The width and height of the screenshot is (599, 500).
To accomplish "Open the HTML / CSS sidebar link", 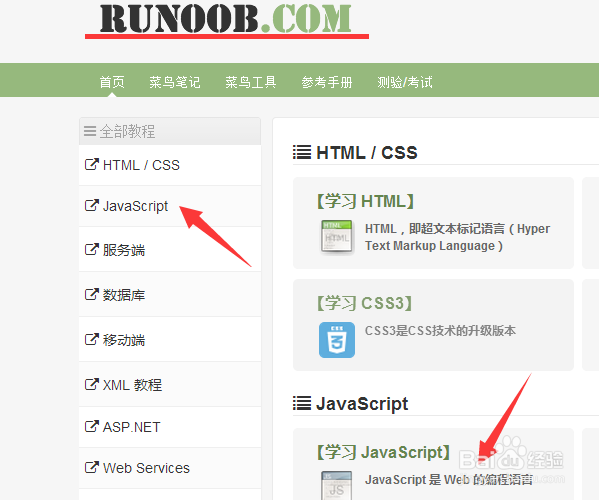I will [141, 165].
